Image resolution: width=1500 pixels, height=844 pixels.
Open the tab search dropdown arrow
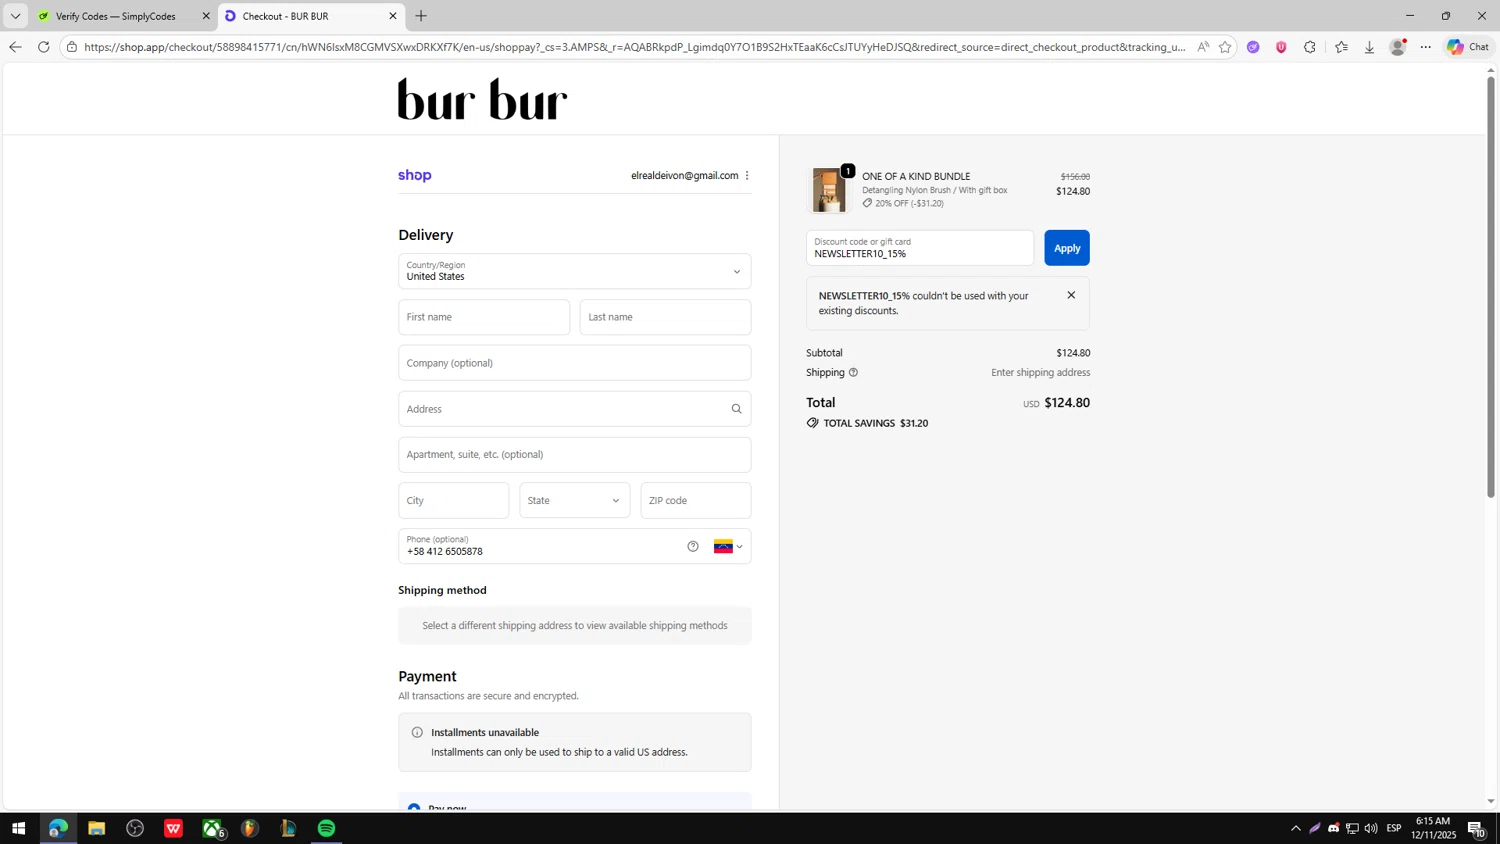point(15,16)
